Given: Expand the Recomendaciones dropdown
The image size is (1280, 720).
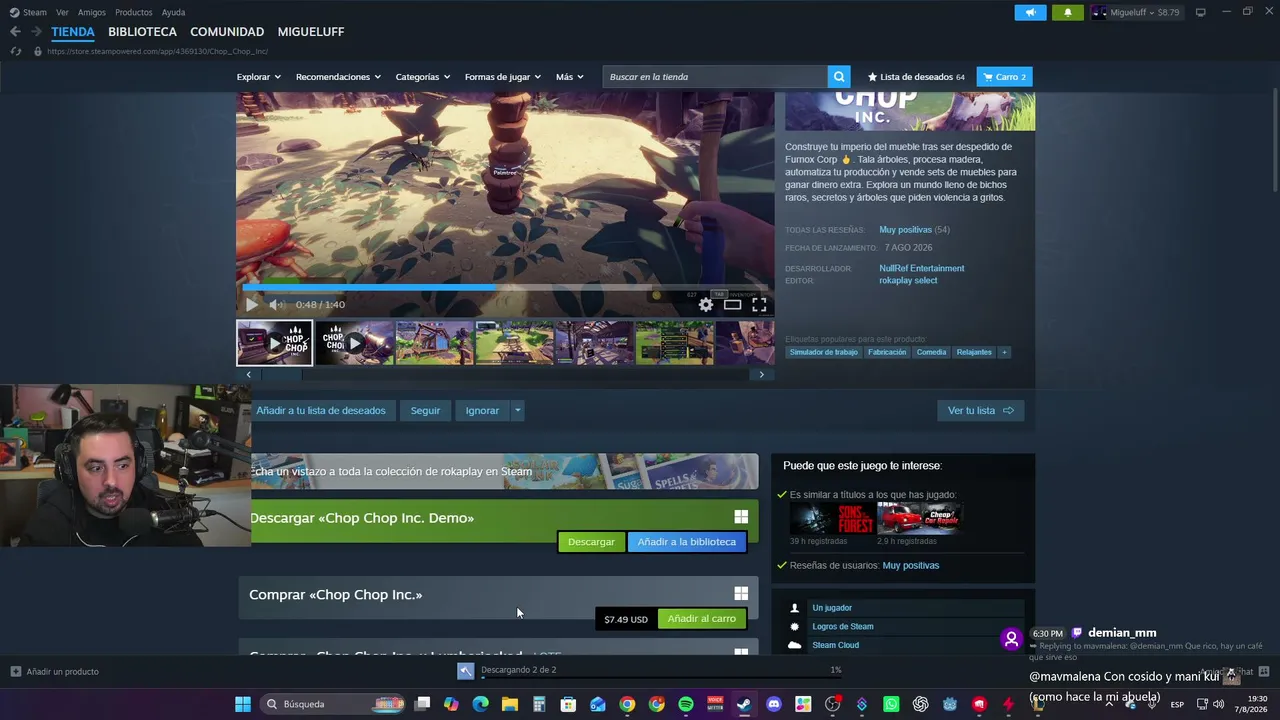Looking at the screenshot, I should pyautogui.click(x=339, y=77).
